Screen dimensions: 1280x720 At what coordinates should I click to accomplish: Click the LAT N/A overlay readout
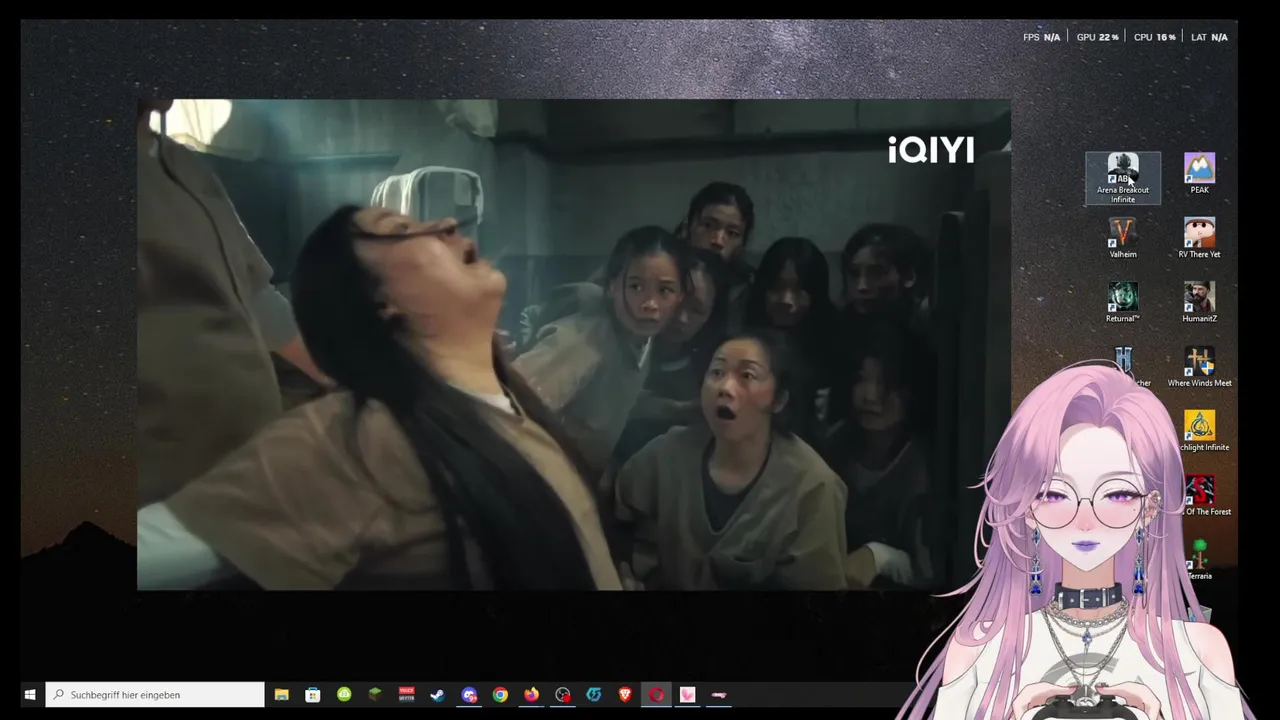click(1209, 37)
